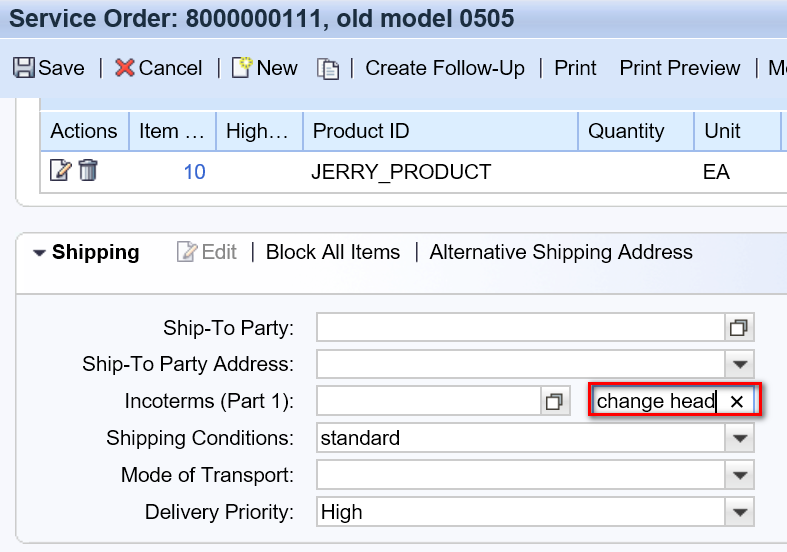
Task: Open item number 10 link
Action: click(195, 172)
